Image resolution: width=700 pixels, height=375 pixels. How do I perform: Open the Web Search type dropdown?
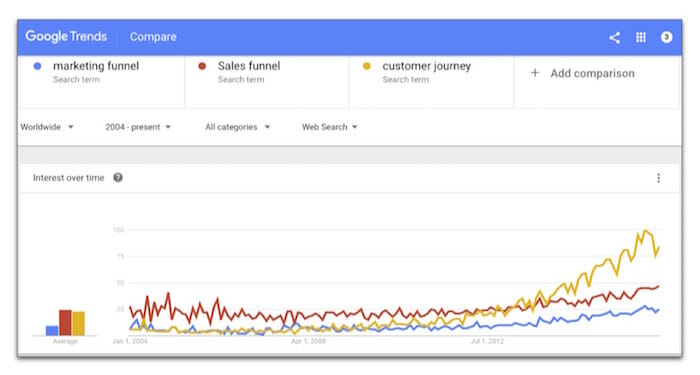(329, 127)
